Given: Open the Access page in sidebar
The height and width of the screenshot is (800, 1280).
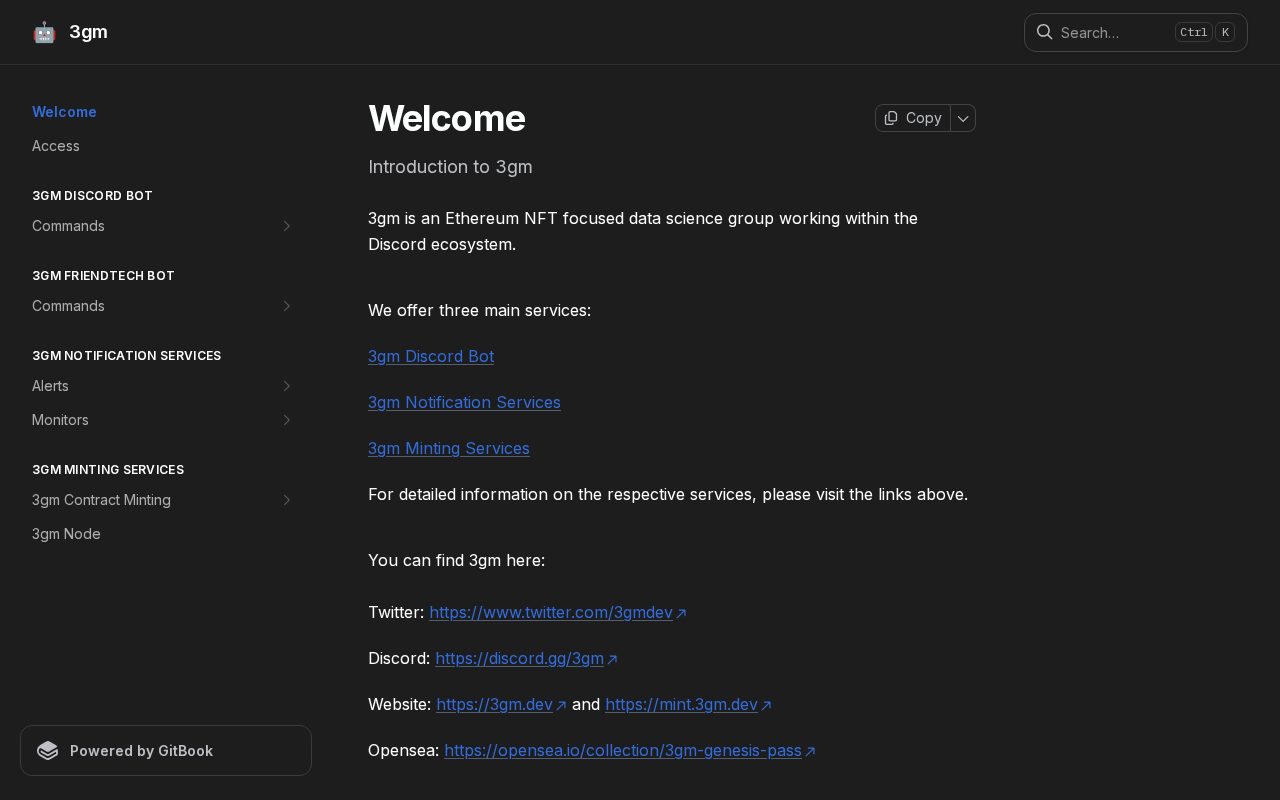Looking at the screenshot, I should click(56, 146).
